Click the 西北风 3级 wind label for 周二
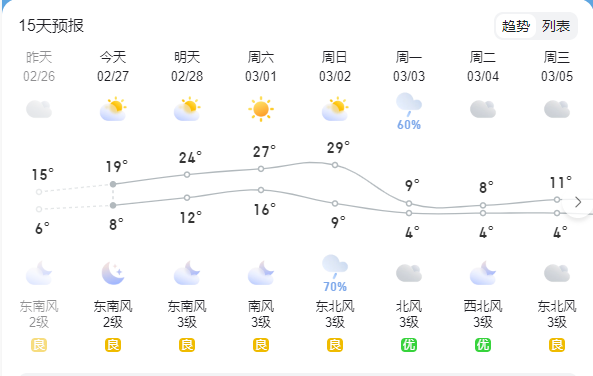593x376 pixels. 483,314
